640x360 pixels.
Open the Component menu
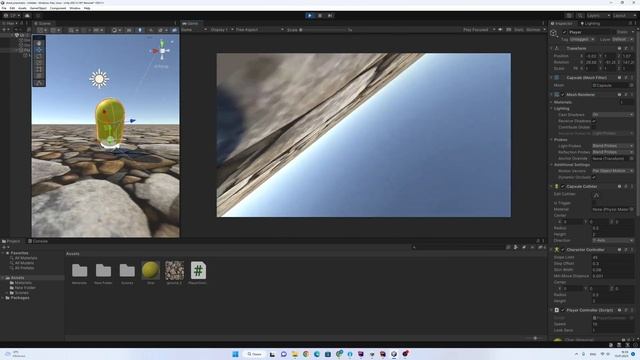(x=58, y=8)
